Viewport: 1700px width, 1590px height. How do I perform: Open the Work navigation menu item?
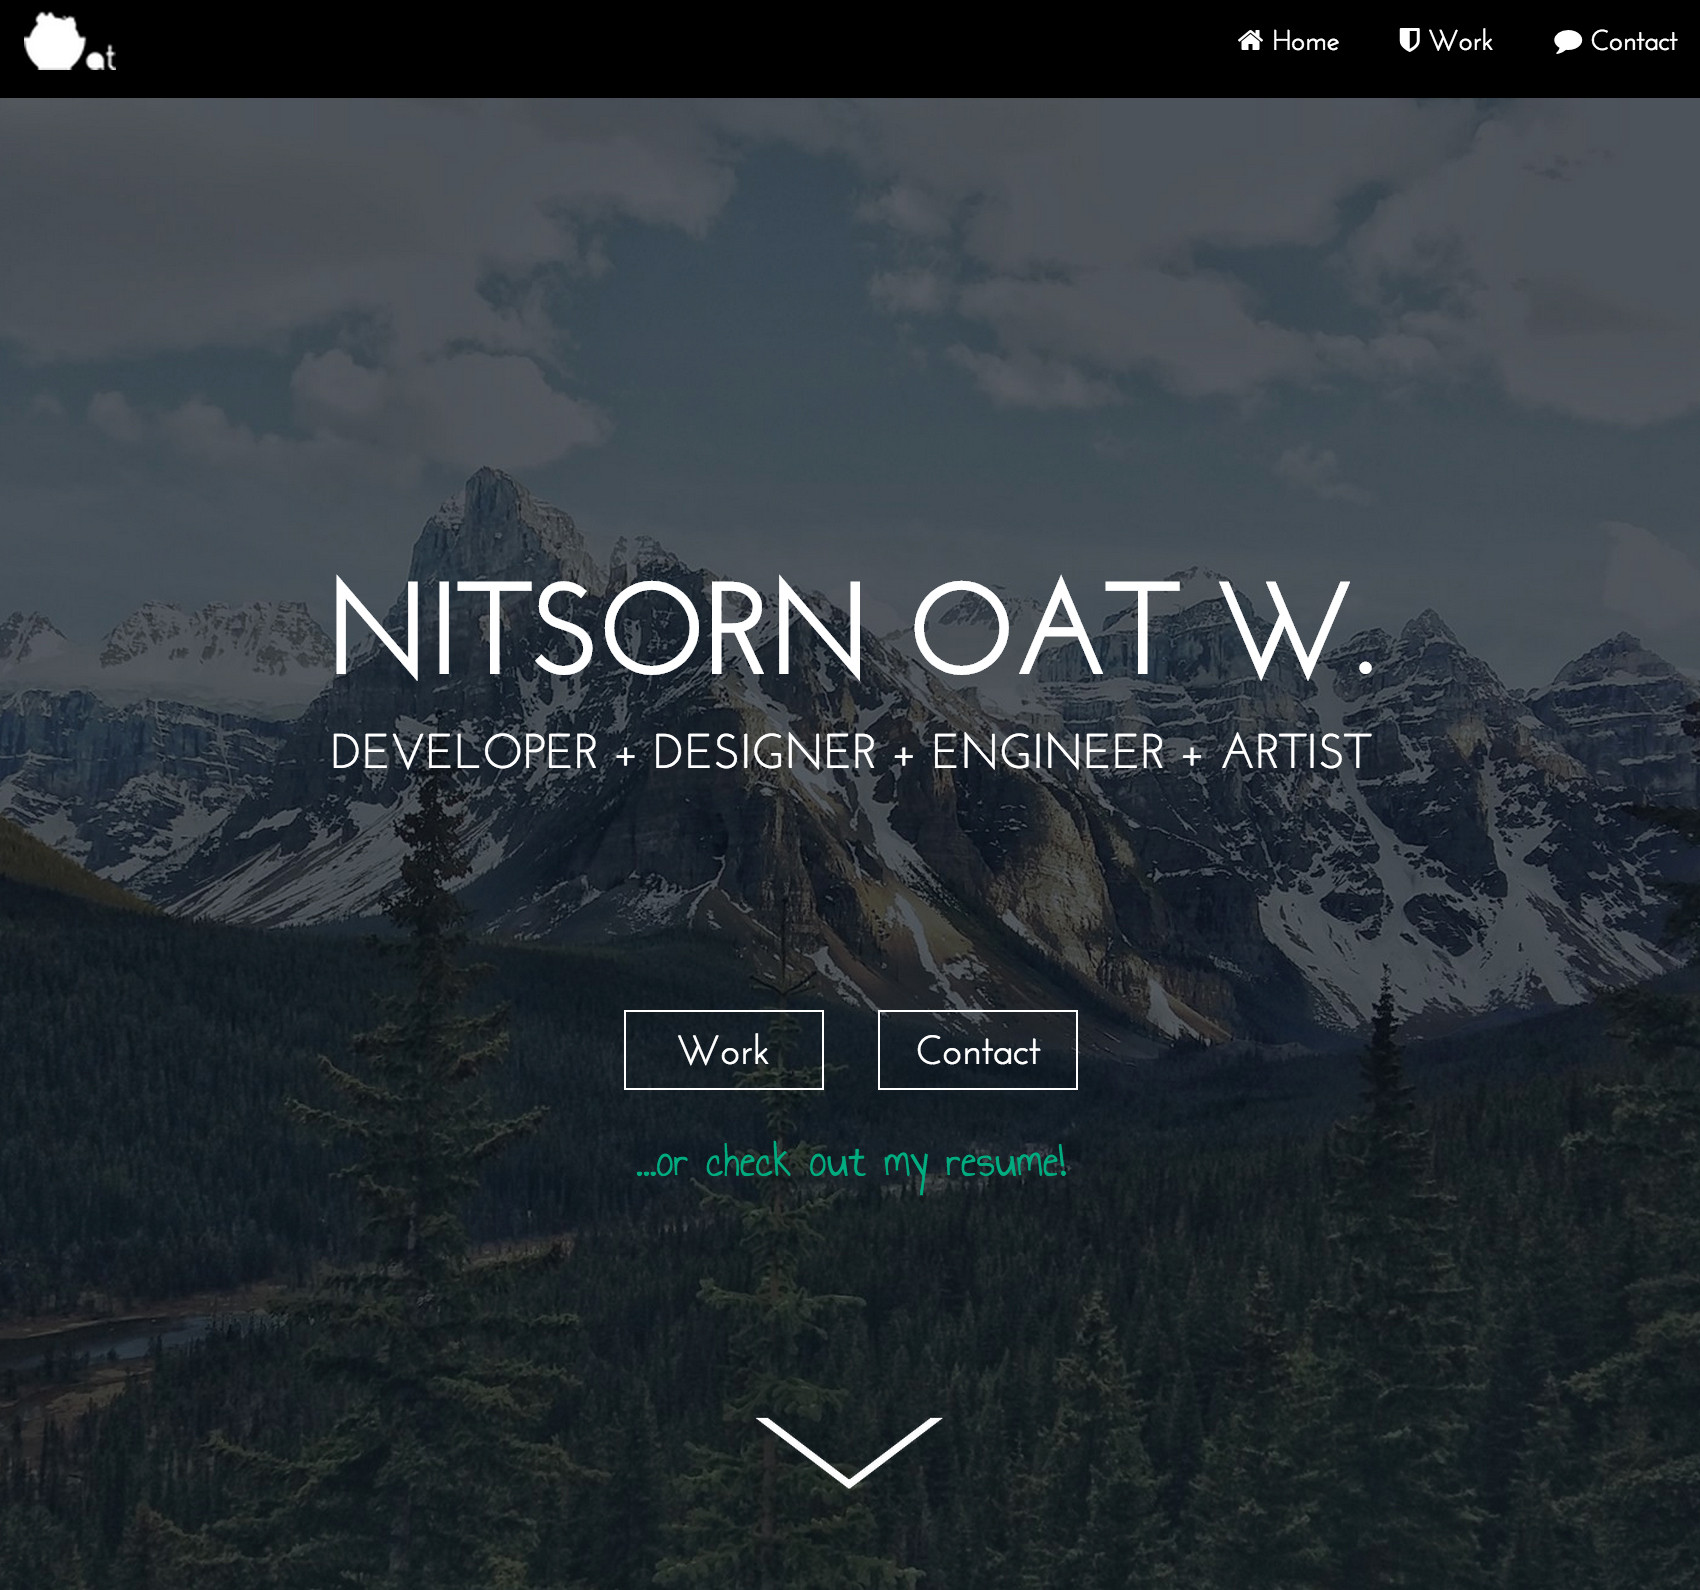coord(1446,41)
